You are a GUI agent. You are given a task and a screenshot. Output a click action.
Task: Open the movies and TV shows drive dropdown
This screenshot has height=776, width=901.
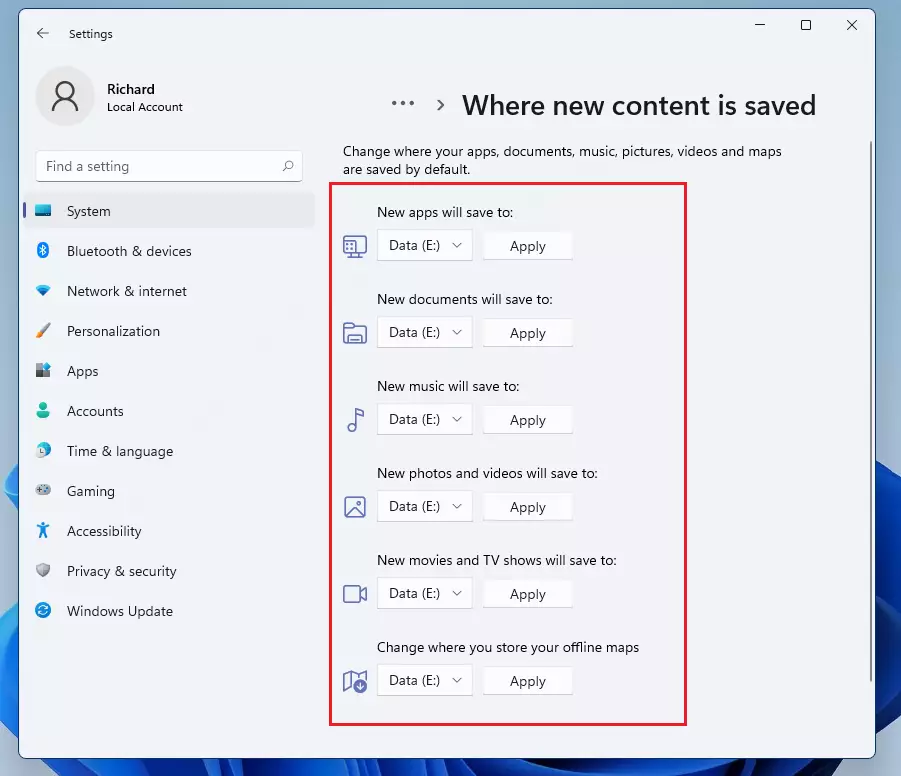point(425,593)
